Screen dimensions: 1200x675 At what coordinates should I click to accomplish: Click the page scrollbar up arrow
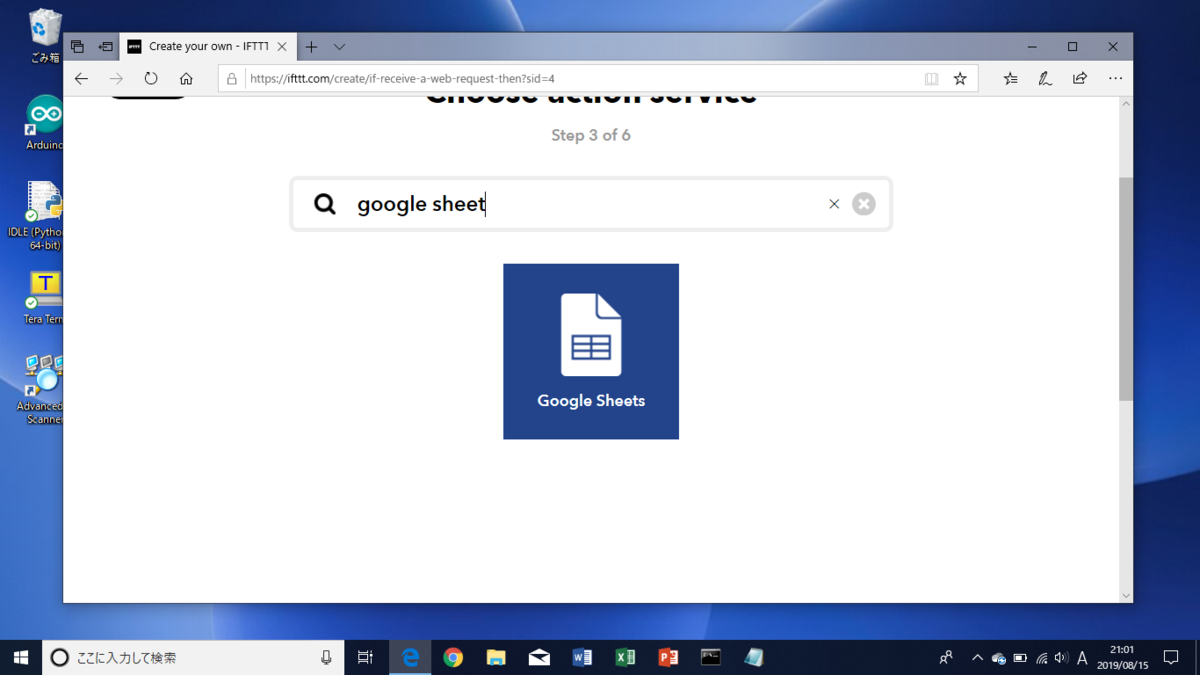point(1126,104)
